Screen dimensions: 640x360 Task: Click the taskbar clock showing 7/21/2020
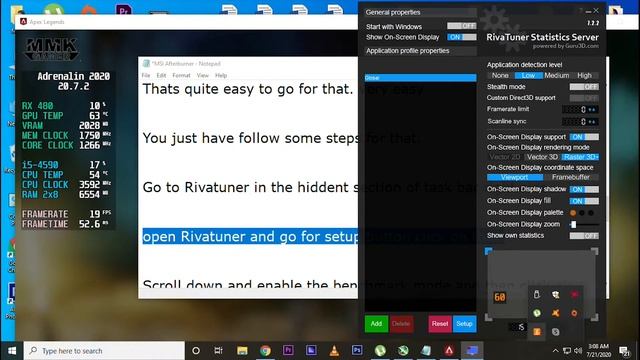pos(599,351)
